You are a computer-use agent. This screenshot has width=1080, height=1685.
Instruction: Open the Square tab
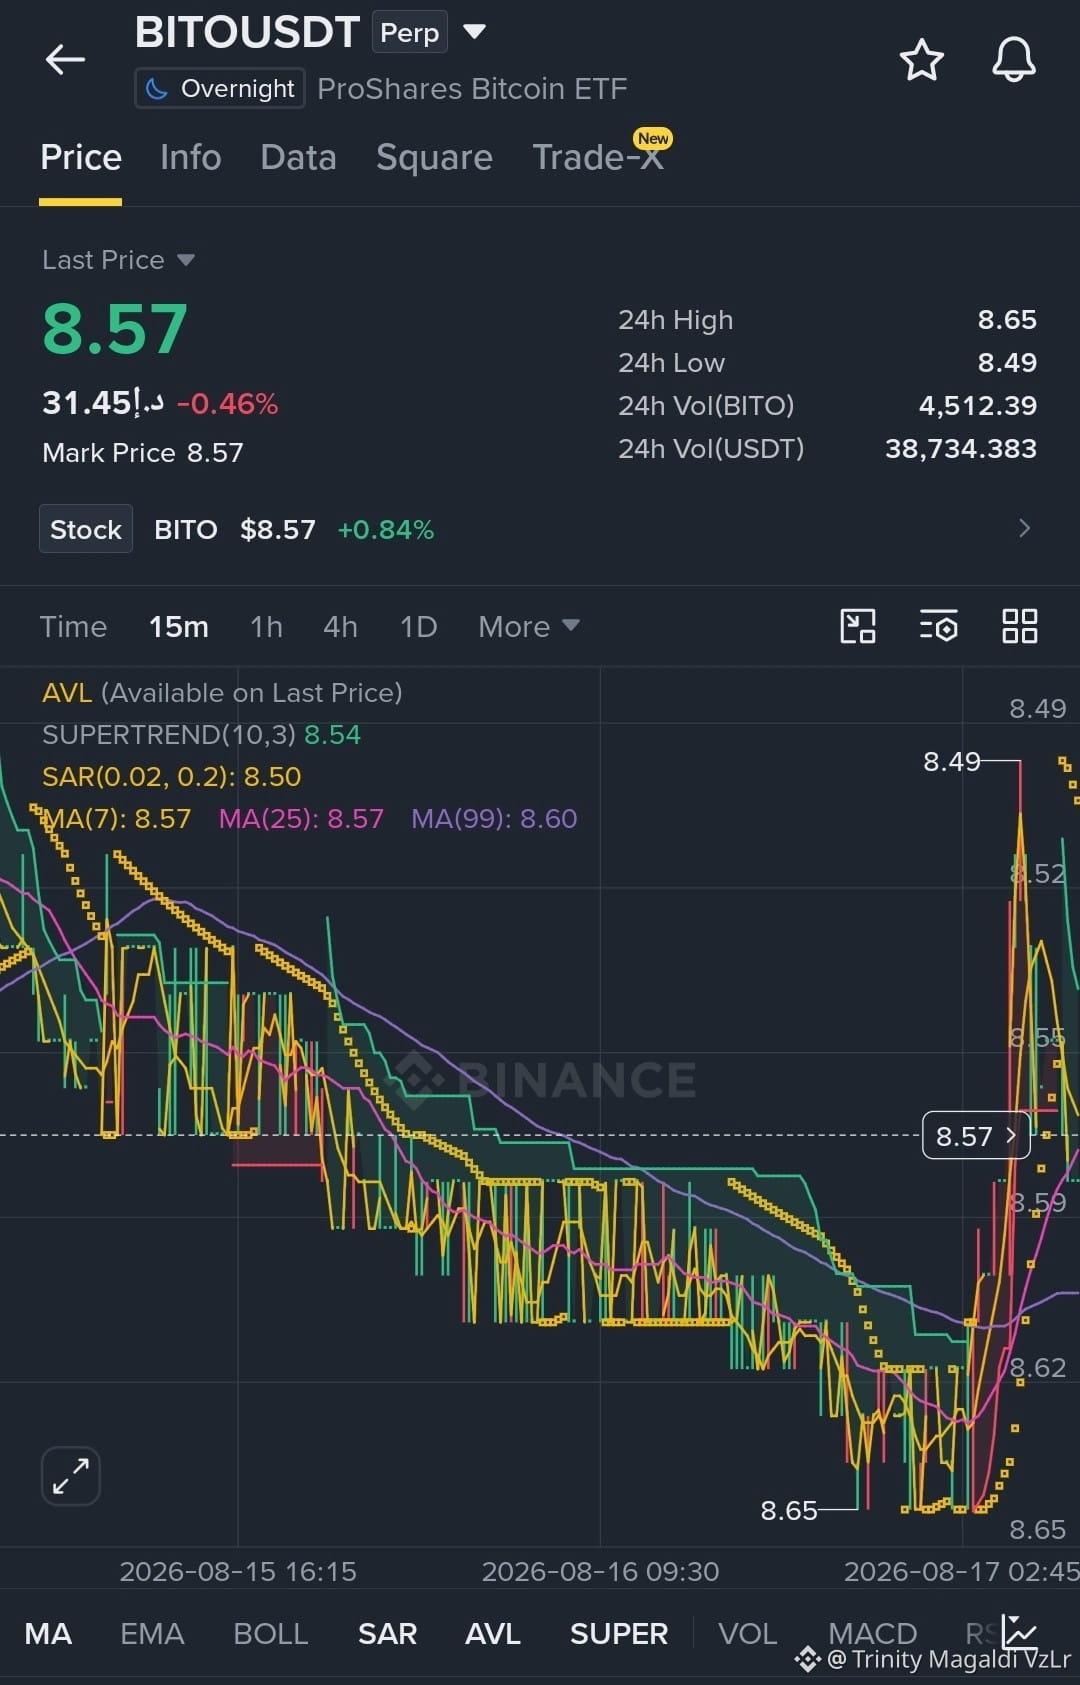coord(434,158)
